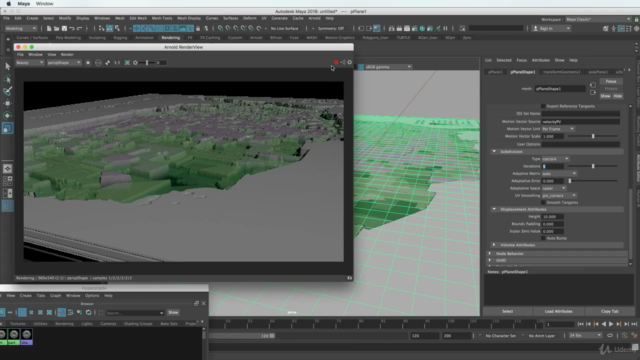Open the Beauty AOV dropdown
This screenshot has width=640, height=360.
click(x=30, y=62)
